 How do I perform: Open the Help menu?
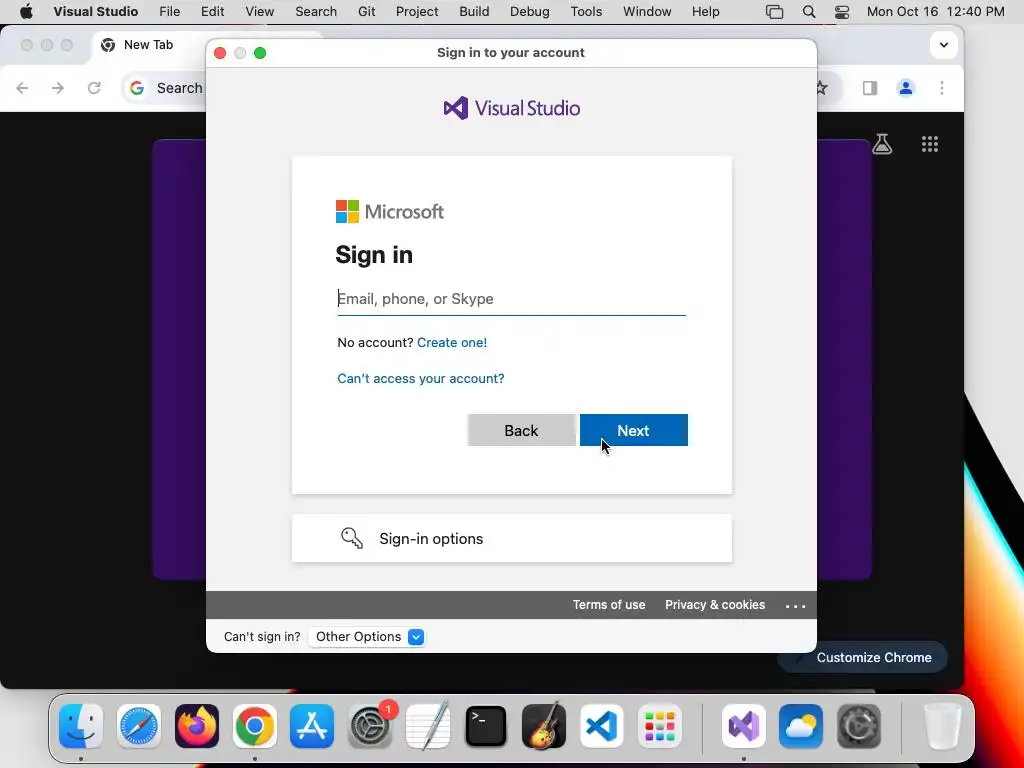(x=705, y=12)
